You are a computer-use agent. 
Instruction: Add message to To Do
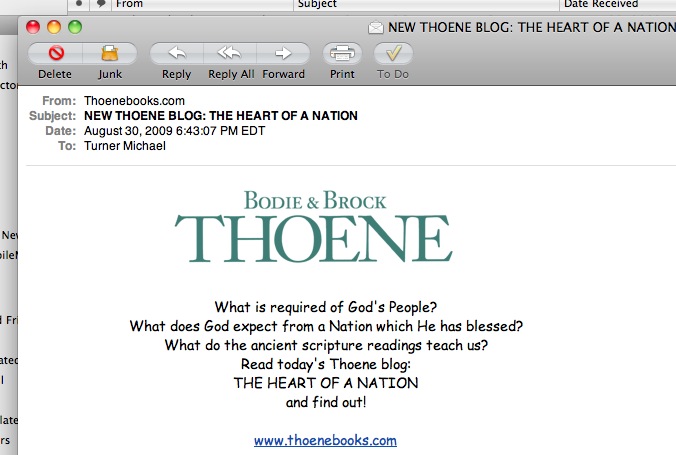coord(393,53)
